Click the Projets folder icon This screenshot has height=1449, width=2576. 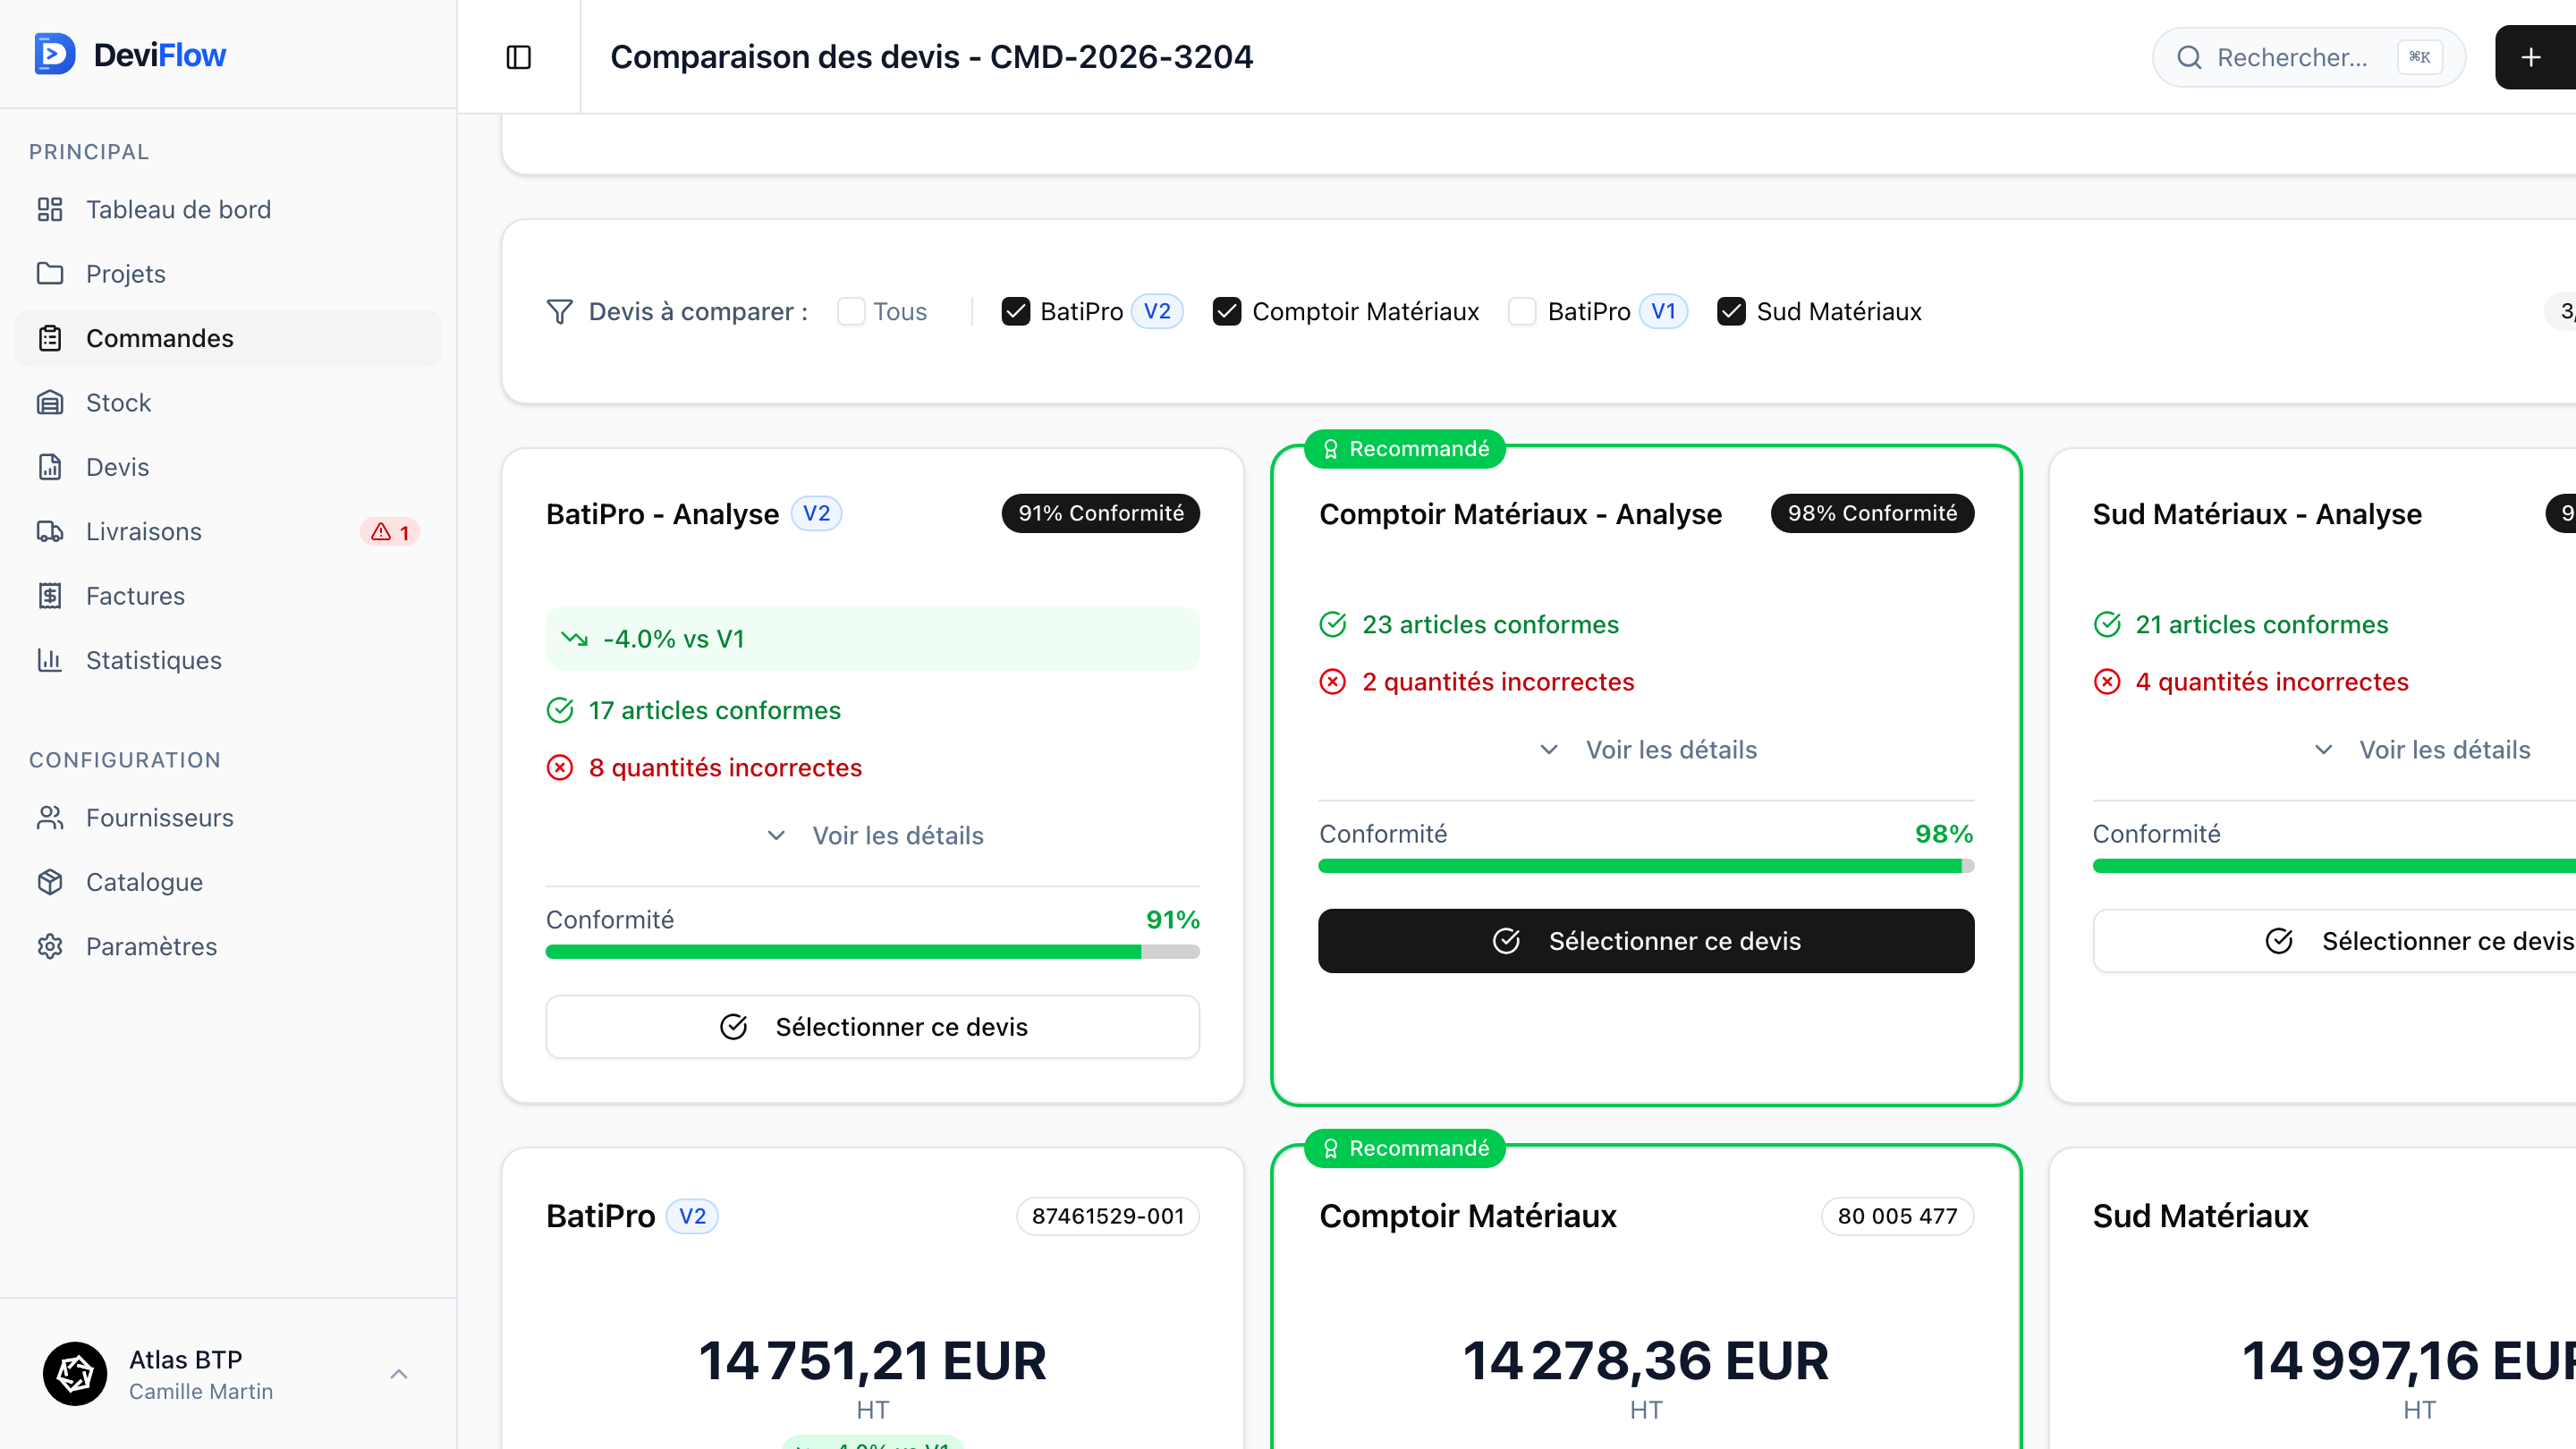[x=50, y=273]
